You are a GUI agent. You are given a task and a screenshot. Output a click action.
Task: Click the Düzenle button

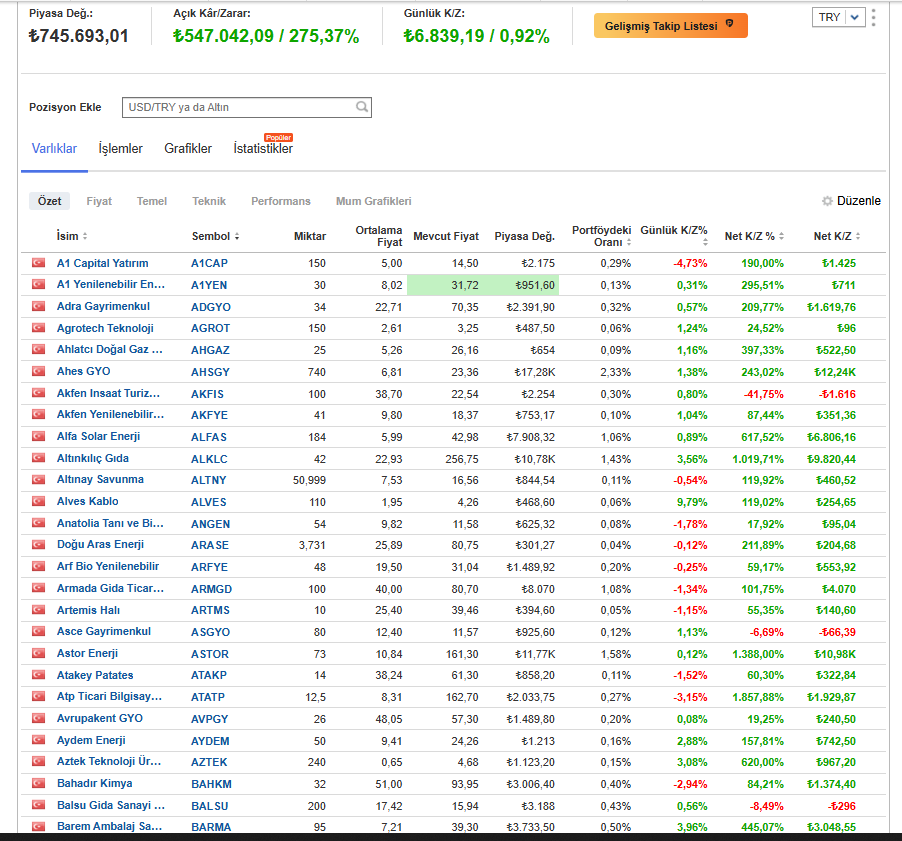[851, 201]
